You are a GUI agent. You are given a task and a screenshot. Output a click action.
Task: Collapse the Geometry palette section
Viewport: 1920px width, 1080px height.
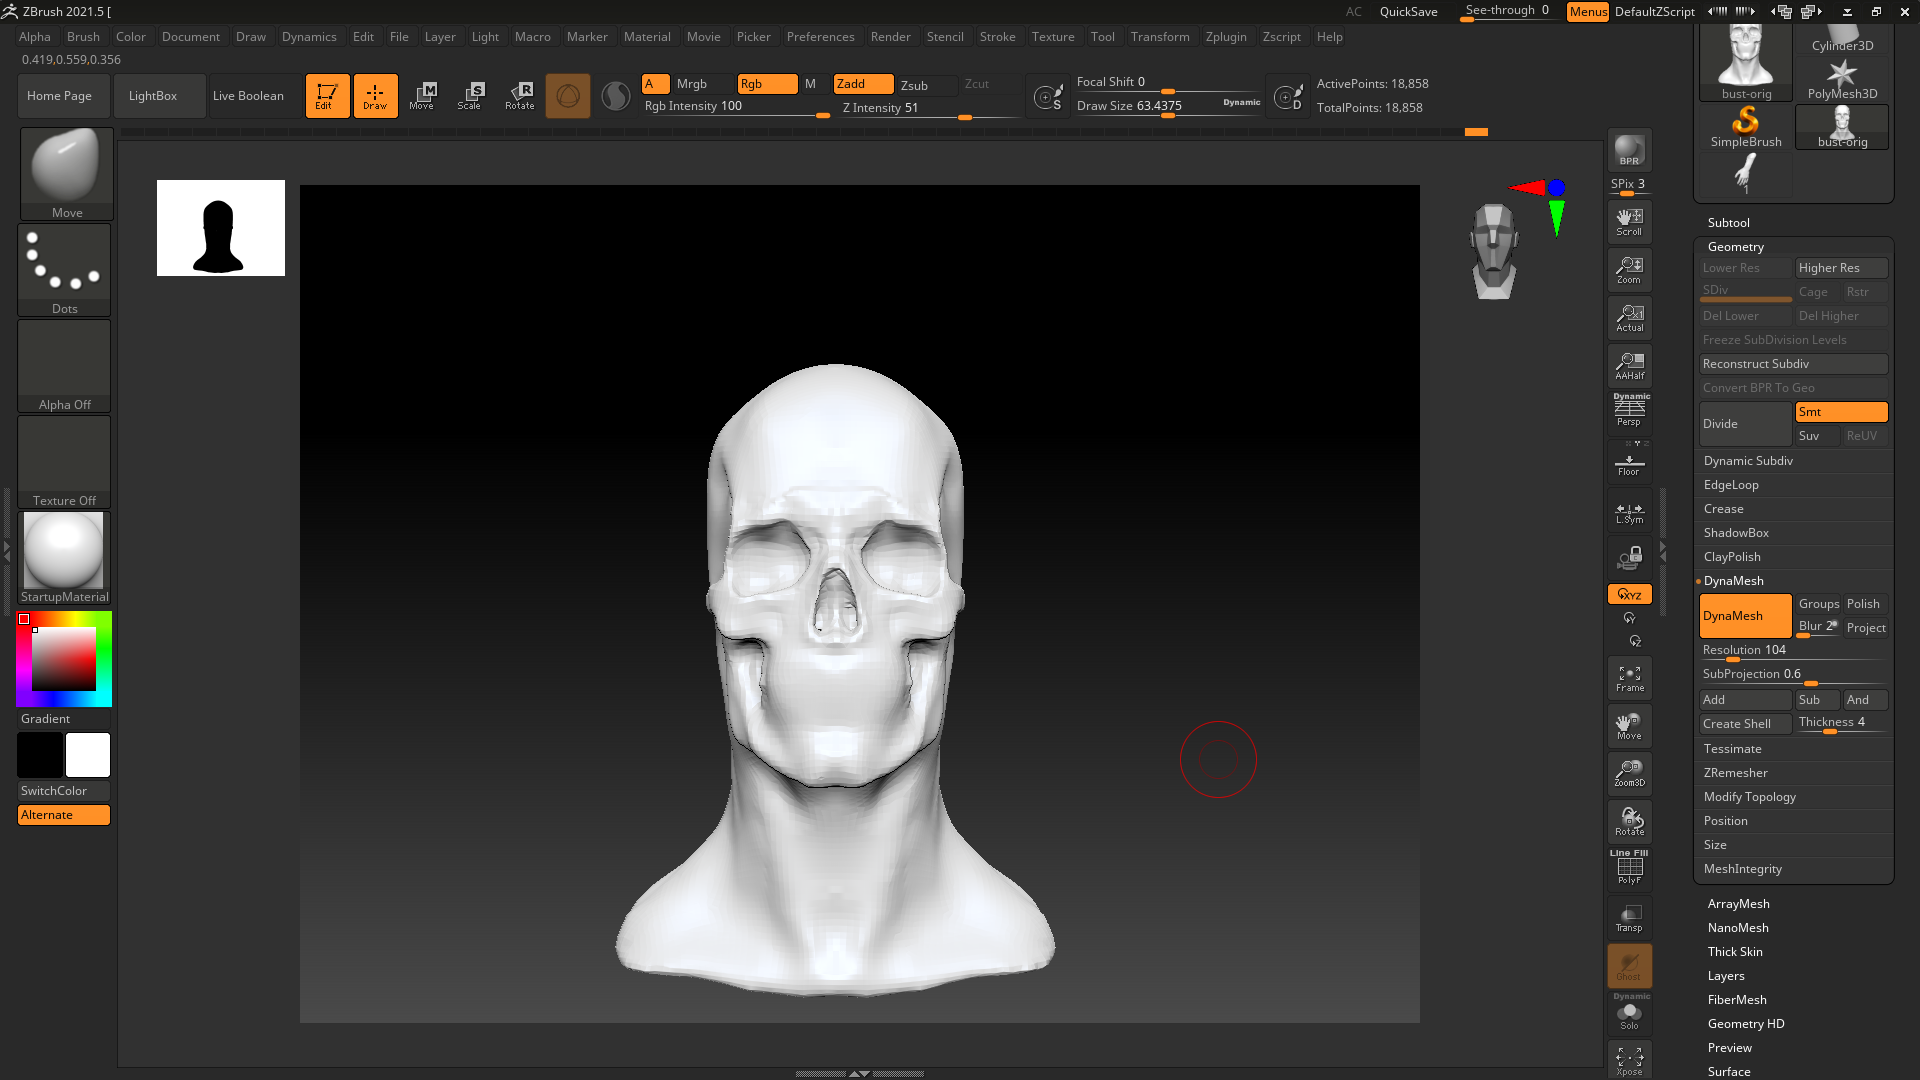click(1735, 247)
